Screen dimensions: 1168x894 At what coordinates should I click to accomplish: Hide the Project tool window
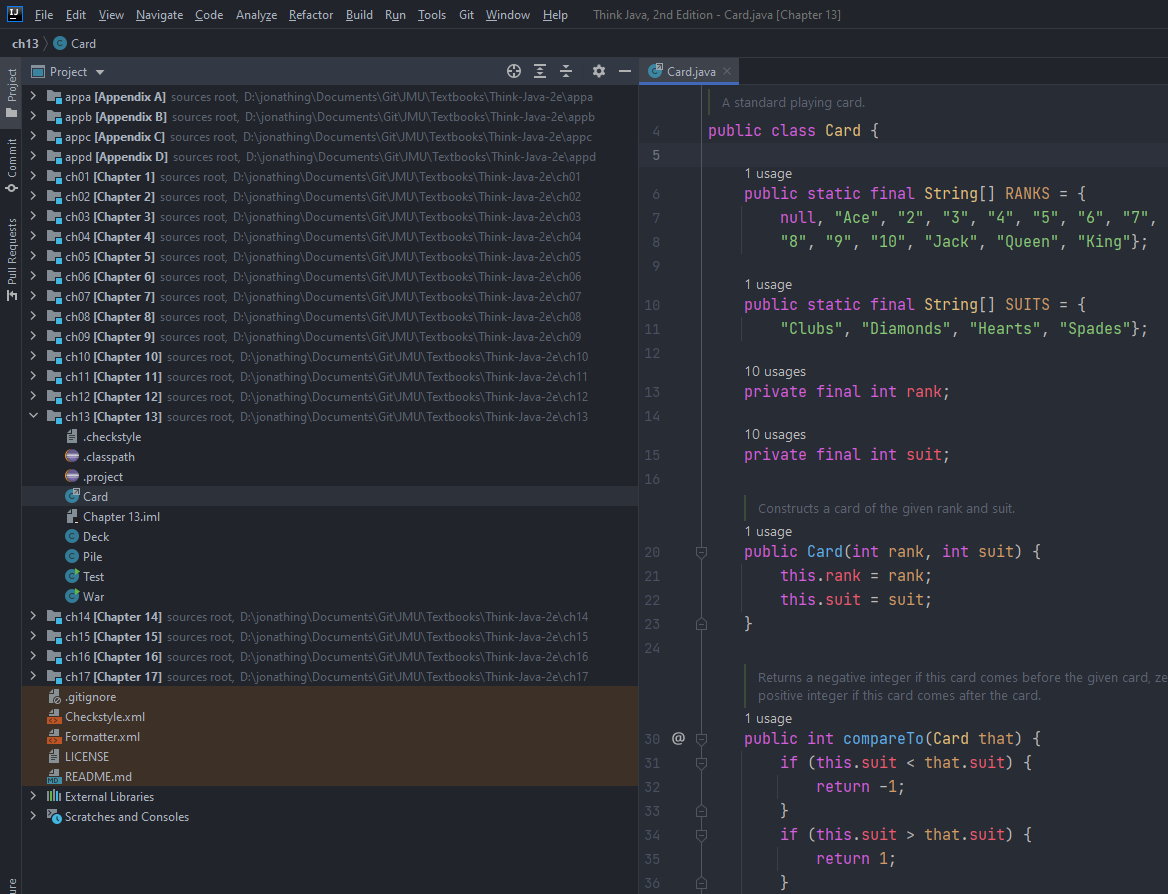pos(625,72)
